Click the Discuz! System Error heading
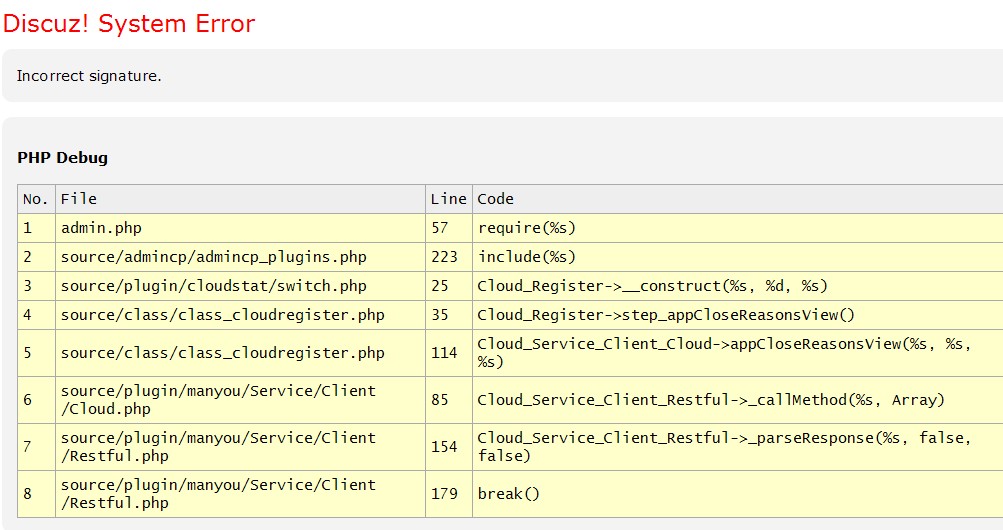The image size is (1003, 530). point(129,24)
